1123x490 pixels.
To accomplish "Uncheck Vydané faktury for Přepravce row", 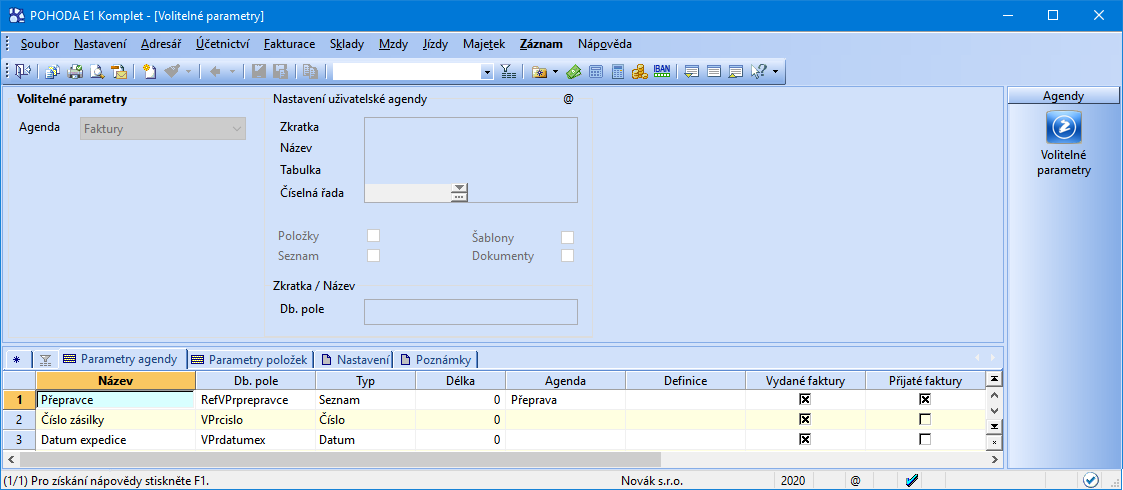I will (804, 400).
